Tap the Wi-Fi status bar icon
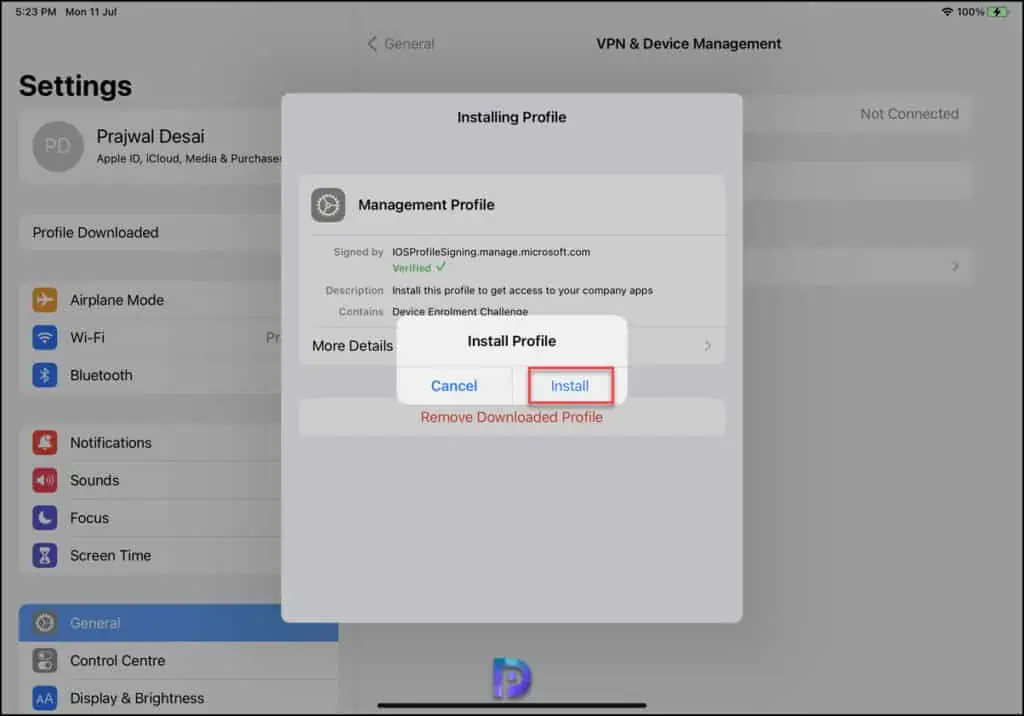The image size is (1024, 716). 946,12
